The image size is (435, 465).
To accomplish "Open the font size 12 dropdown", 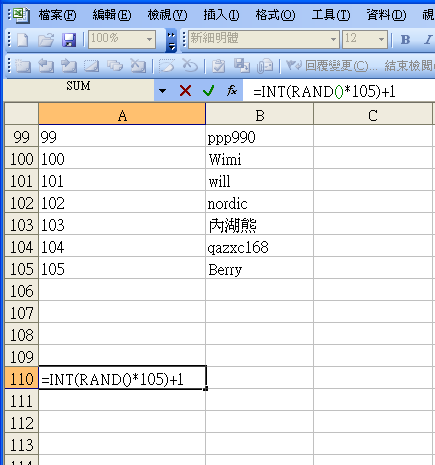I will pos(381,40).
